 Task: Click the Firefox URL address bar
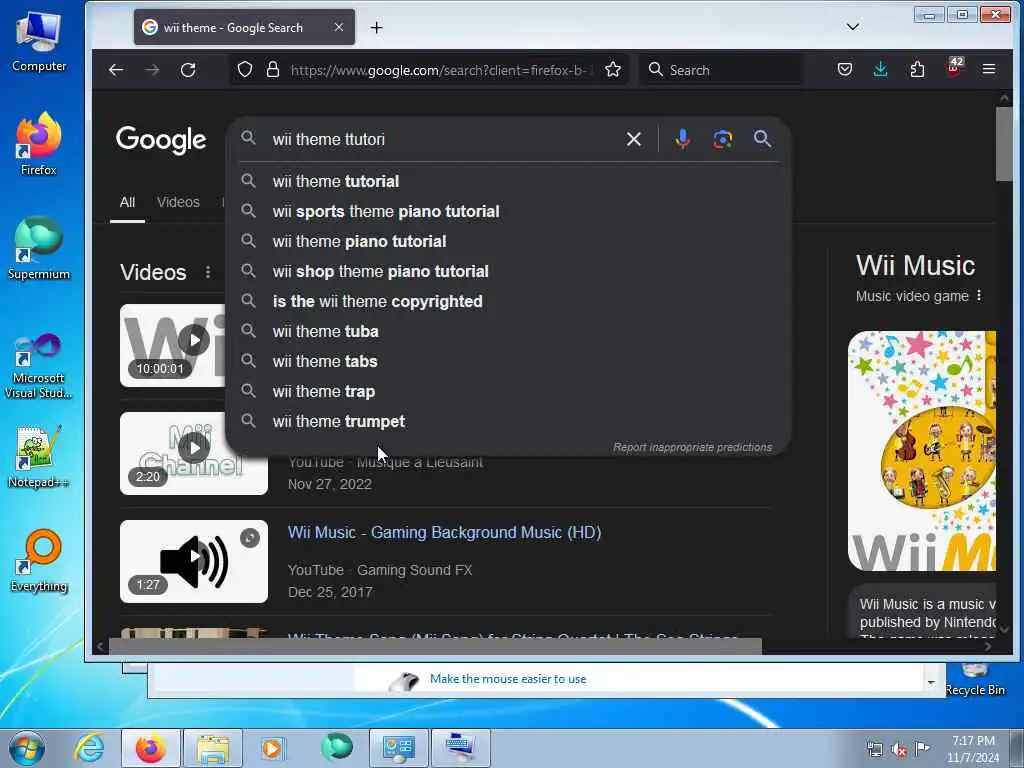pyautogui.click(x=441, y=70)
